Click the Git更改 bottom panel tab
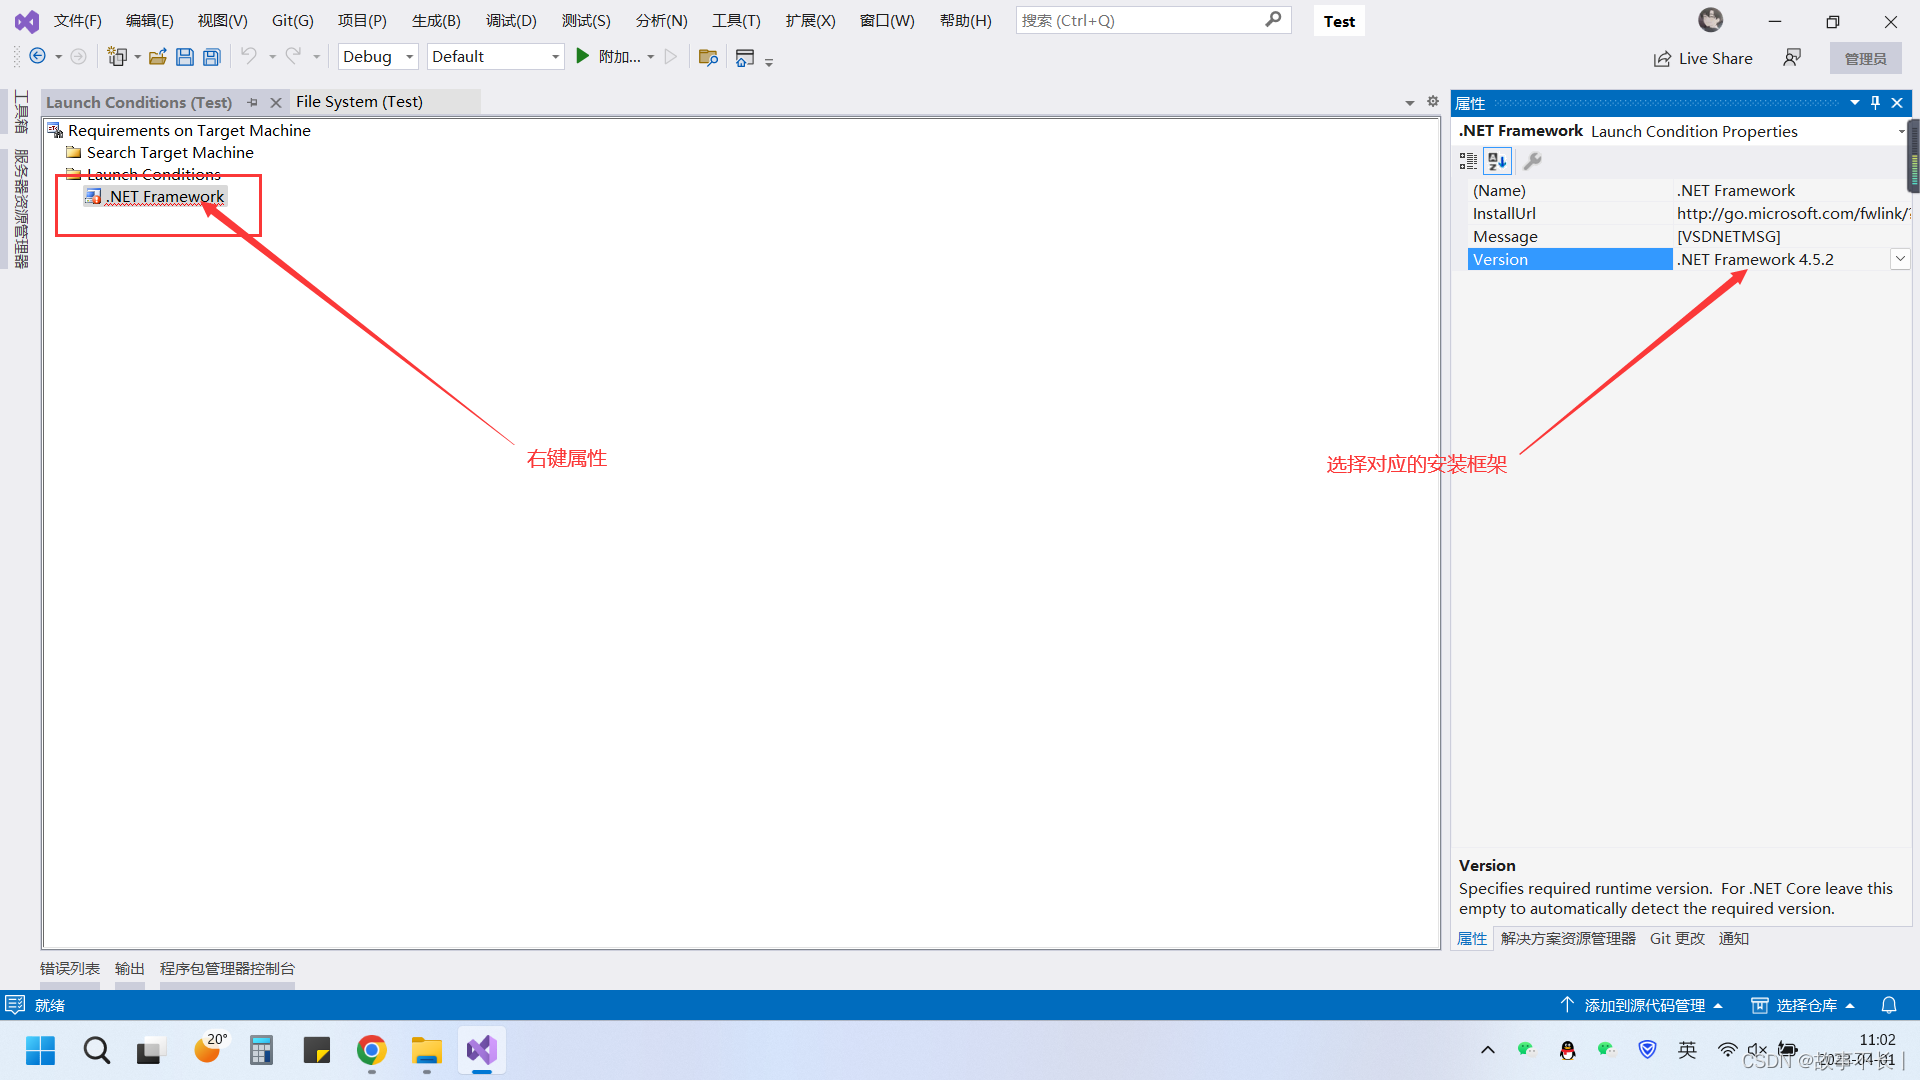Viewport: 1920px width, 1080px height. coord(1676,938)
